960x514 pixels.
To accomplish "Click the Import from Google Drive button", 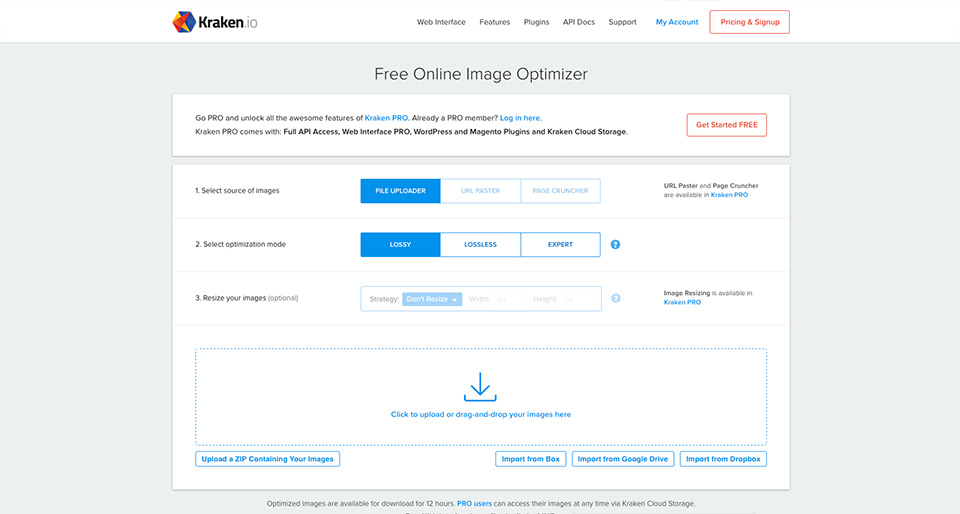I will tap(623, 459).
